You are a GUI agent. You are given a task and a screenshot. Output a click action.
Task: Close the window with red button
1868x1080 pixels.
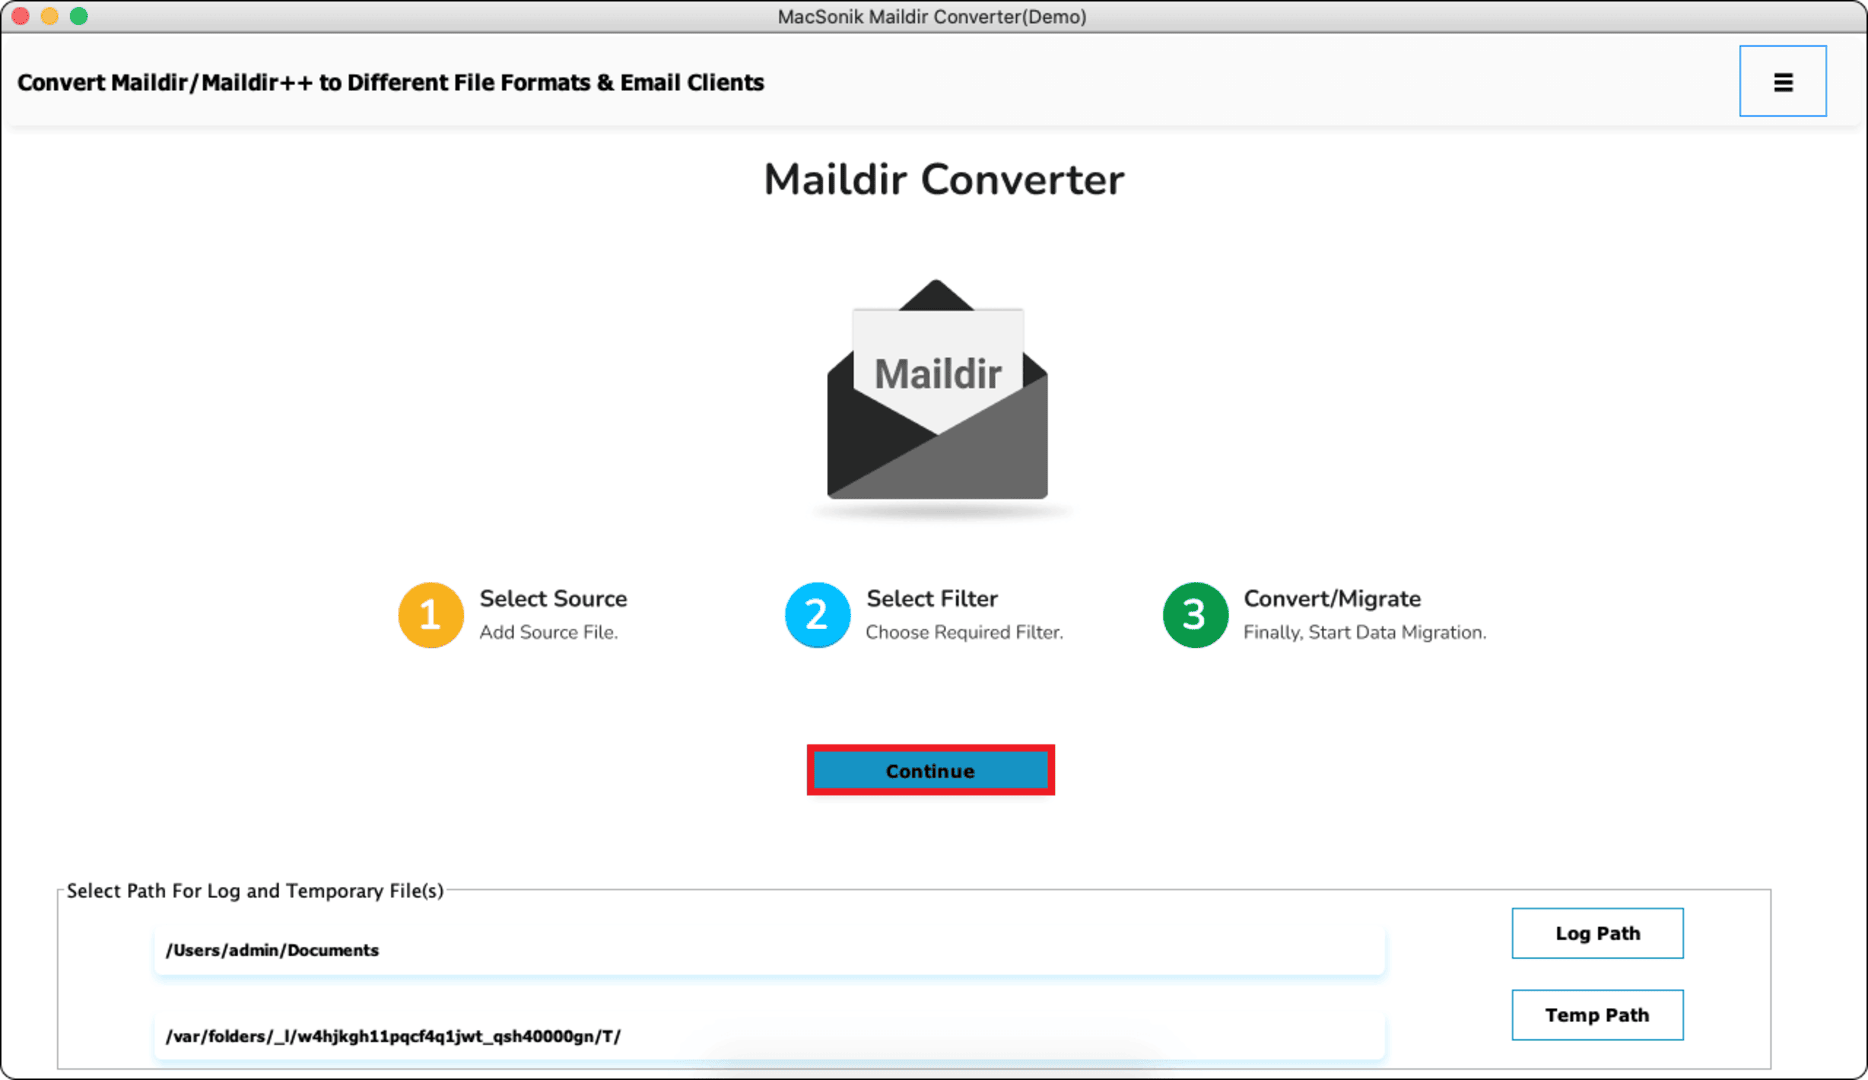[x=20, y=16]
